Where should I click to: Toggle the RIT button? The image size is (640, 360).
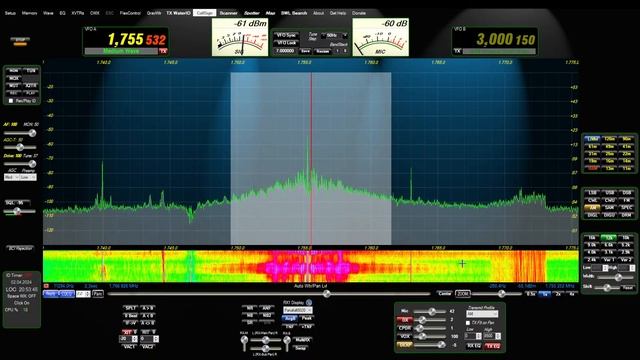(x=146, y=332)
